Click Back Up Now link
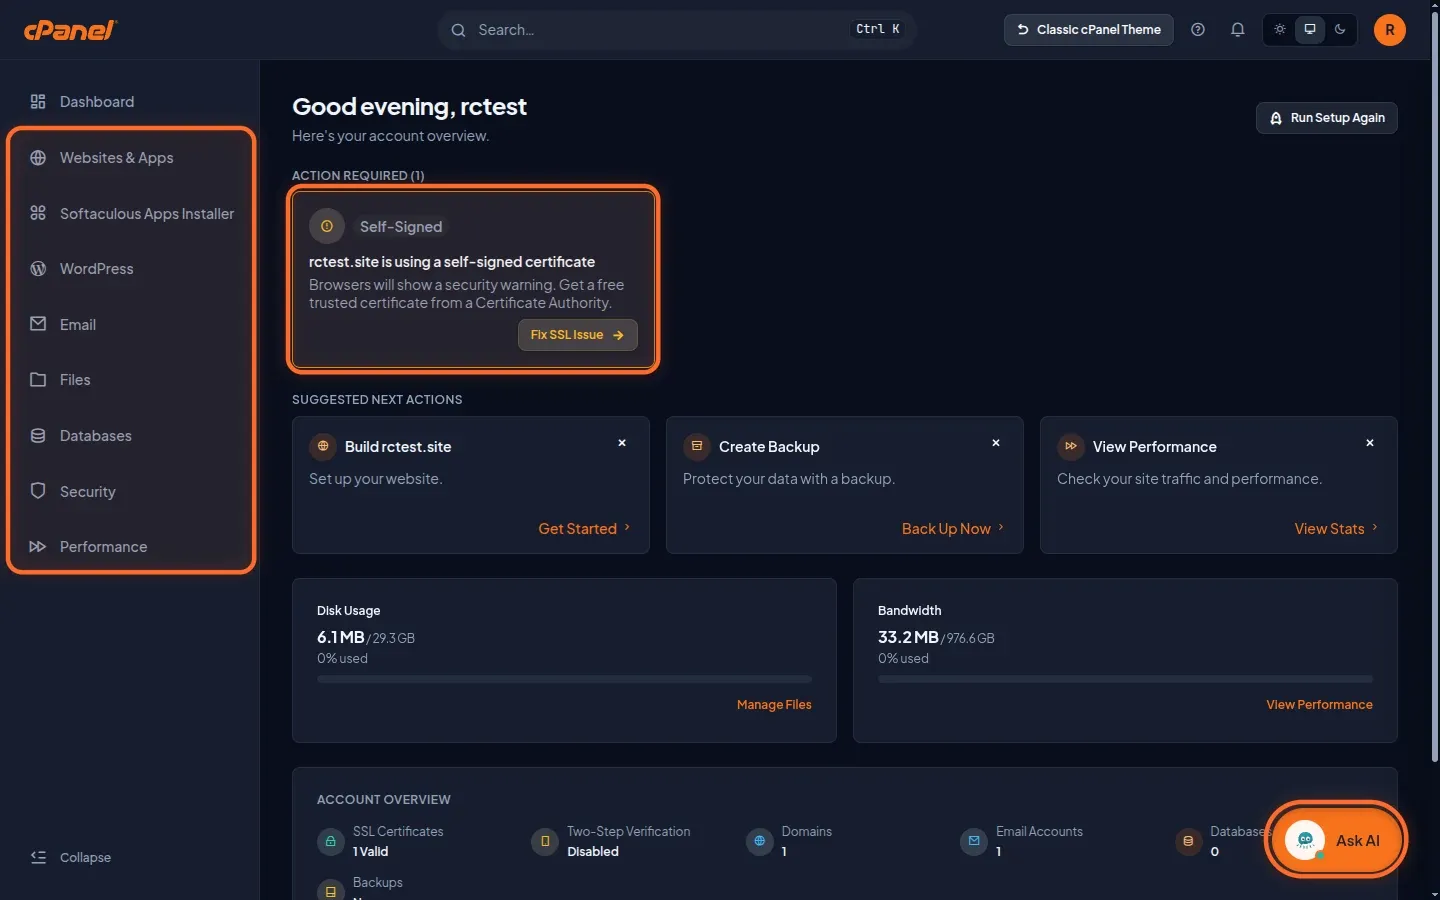Image resolution: width=1440 pixels, height=900 pixels. (x=952, y=529)
